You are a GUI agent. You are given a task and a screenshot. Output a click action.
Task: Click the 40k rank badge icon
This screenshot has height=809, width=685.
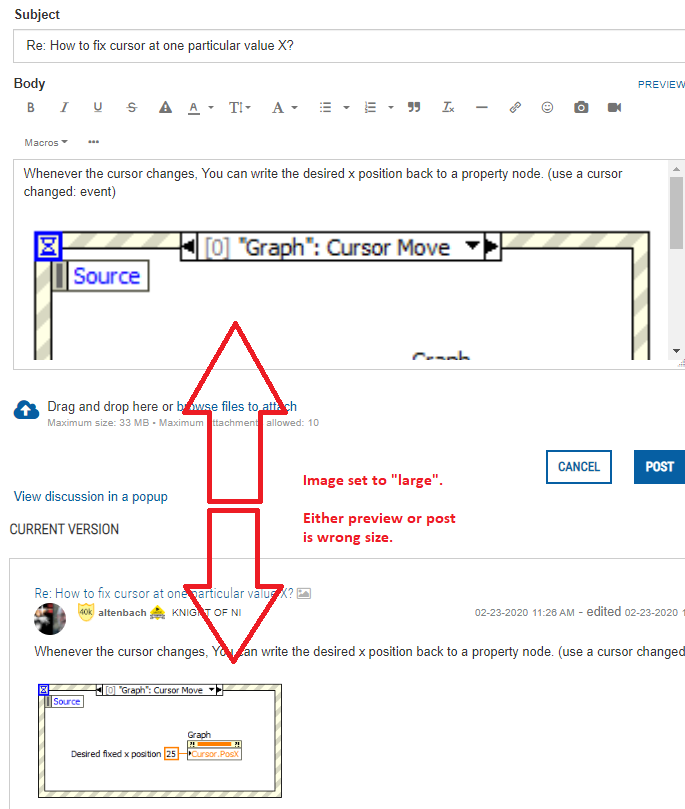[86, 612]
